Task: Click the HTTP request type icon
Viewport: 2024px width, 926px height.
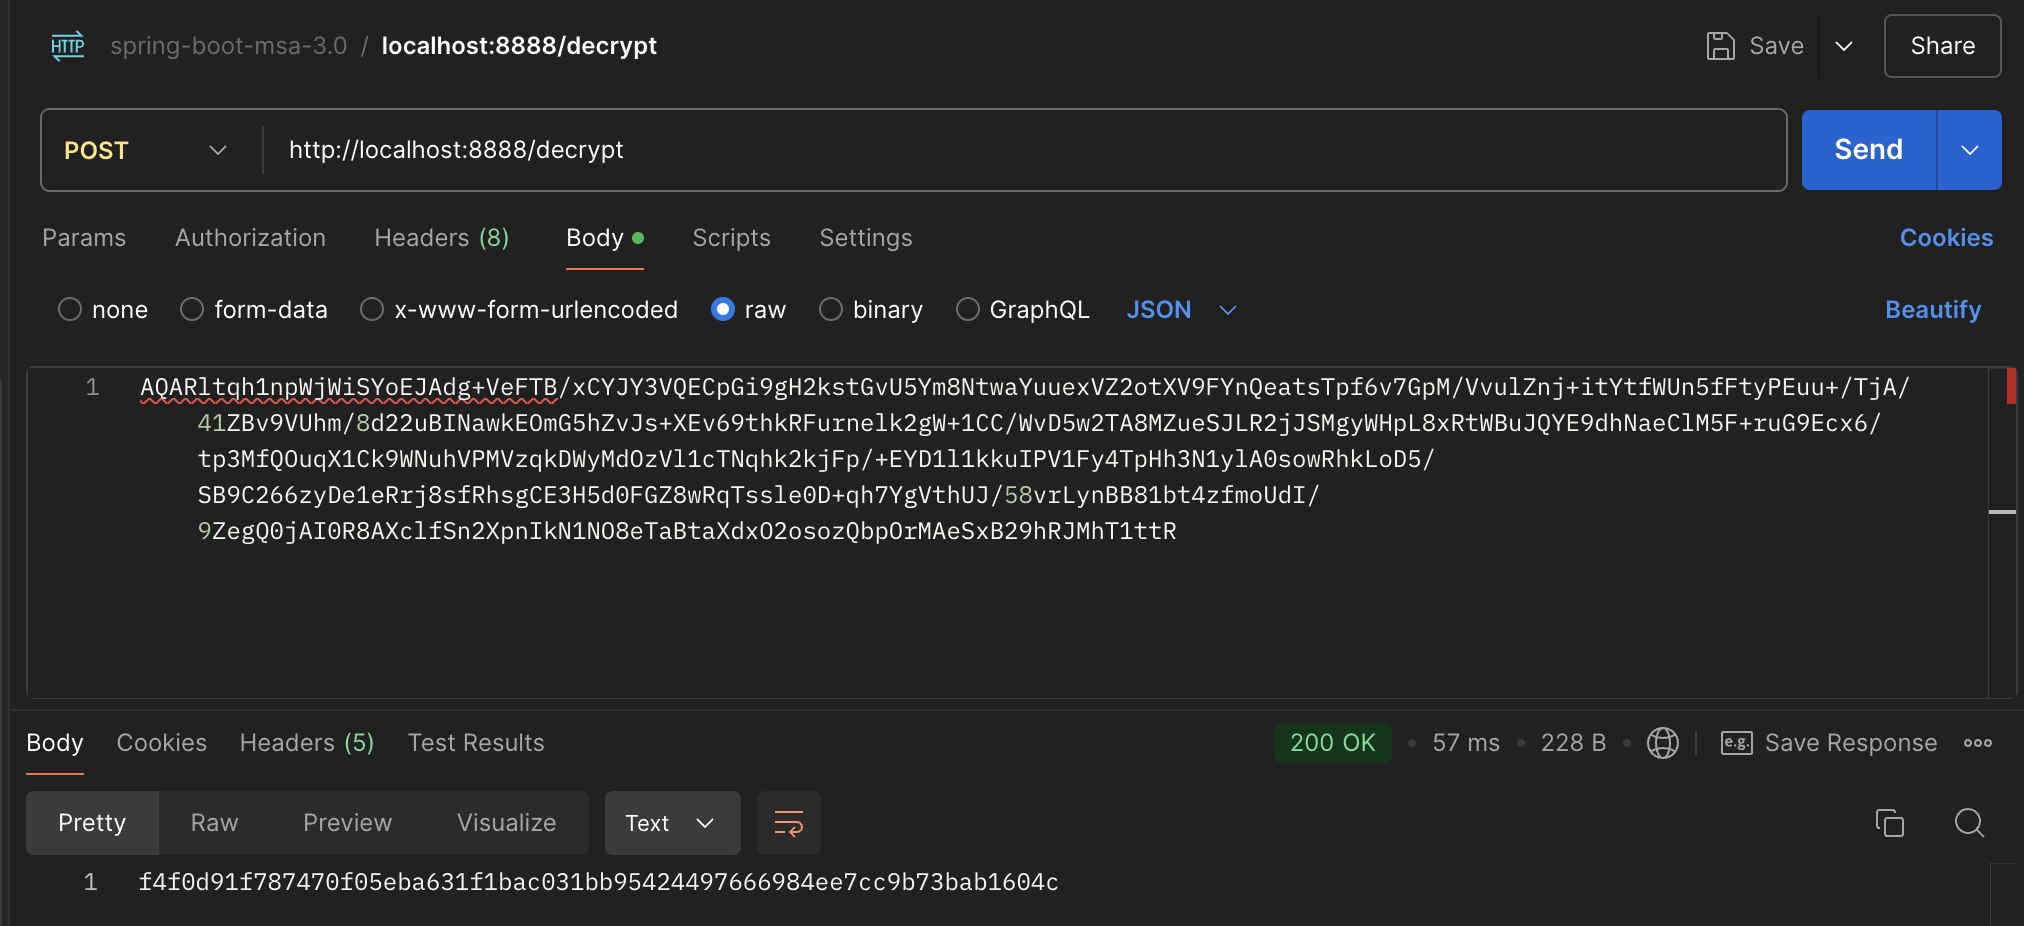Action: pyautogui.click(x=68, y=46)
